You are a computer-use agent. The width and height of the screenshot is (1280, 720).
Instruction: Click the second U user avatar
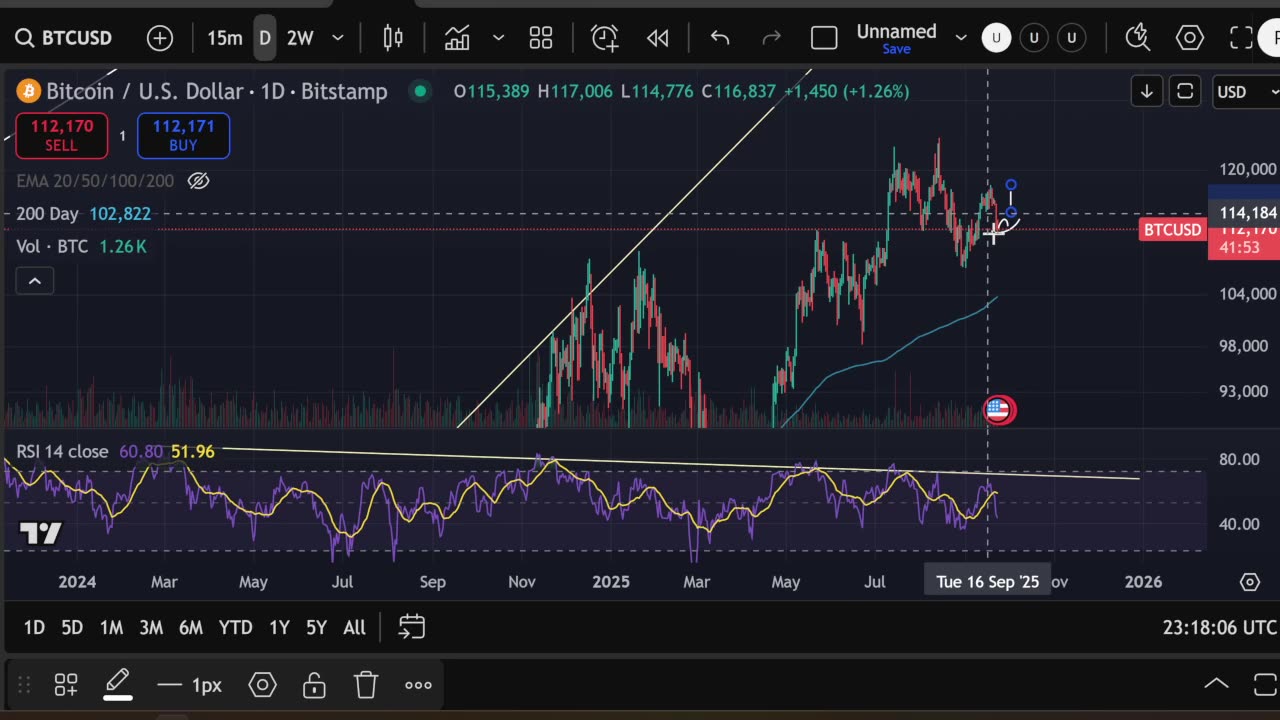pyautogui.click(x=1034, y=38)
